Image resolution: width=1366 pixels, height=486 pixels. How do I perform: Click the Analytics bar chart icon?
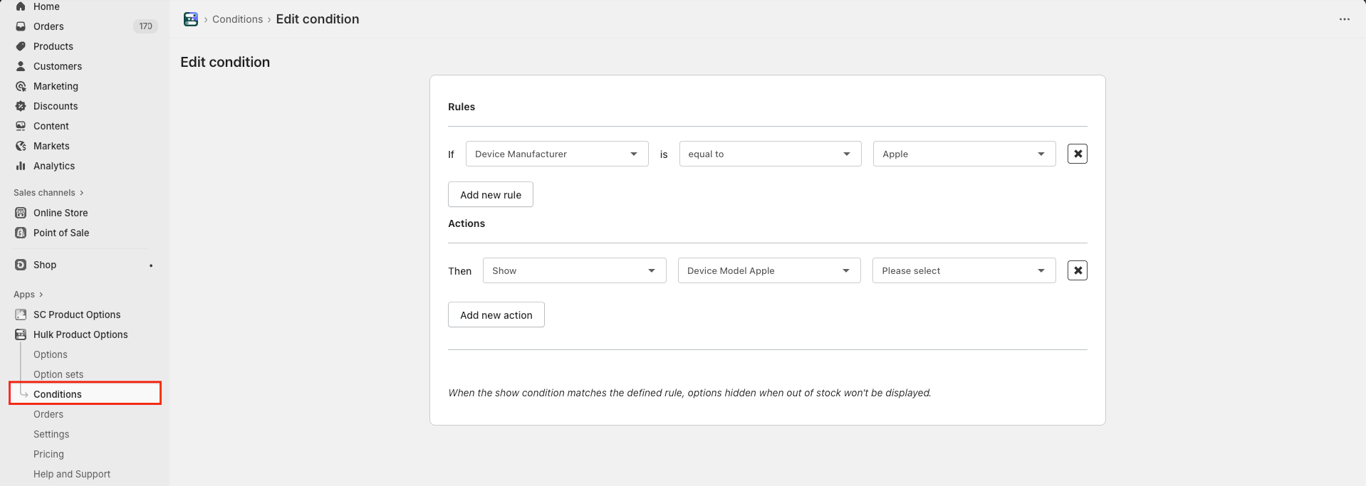pos(20,166)
